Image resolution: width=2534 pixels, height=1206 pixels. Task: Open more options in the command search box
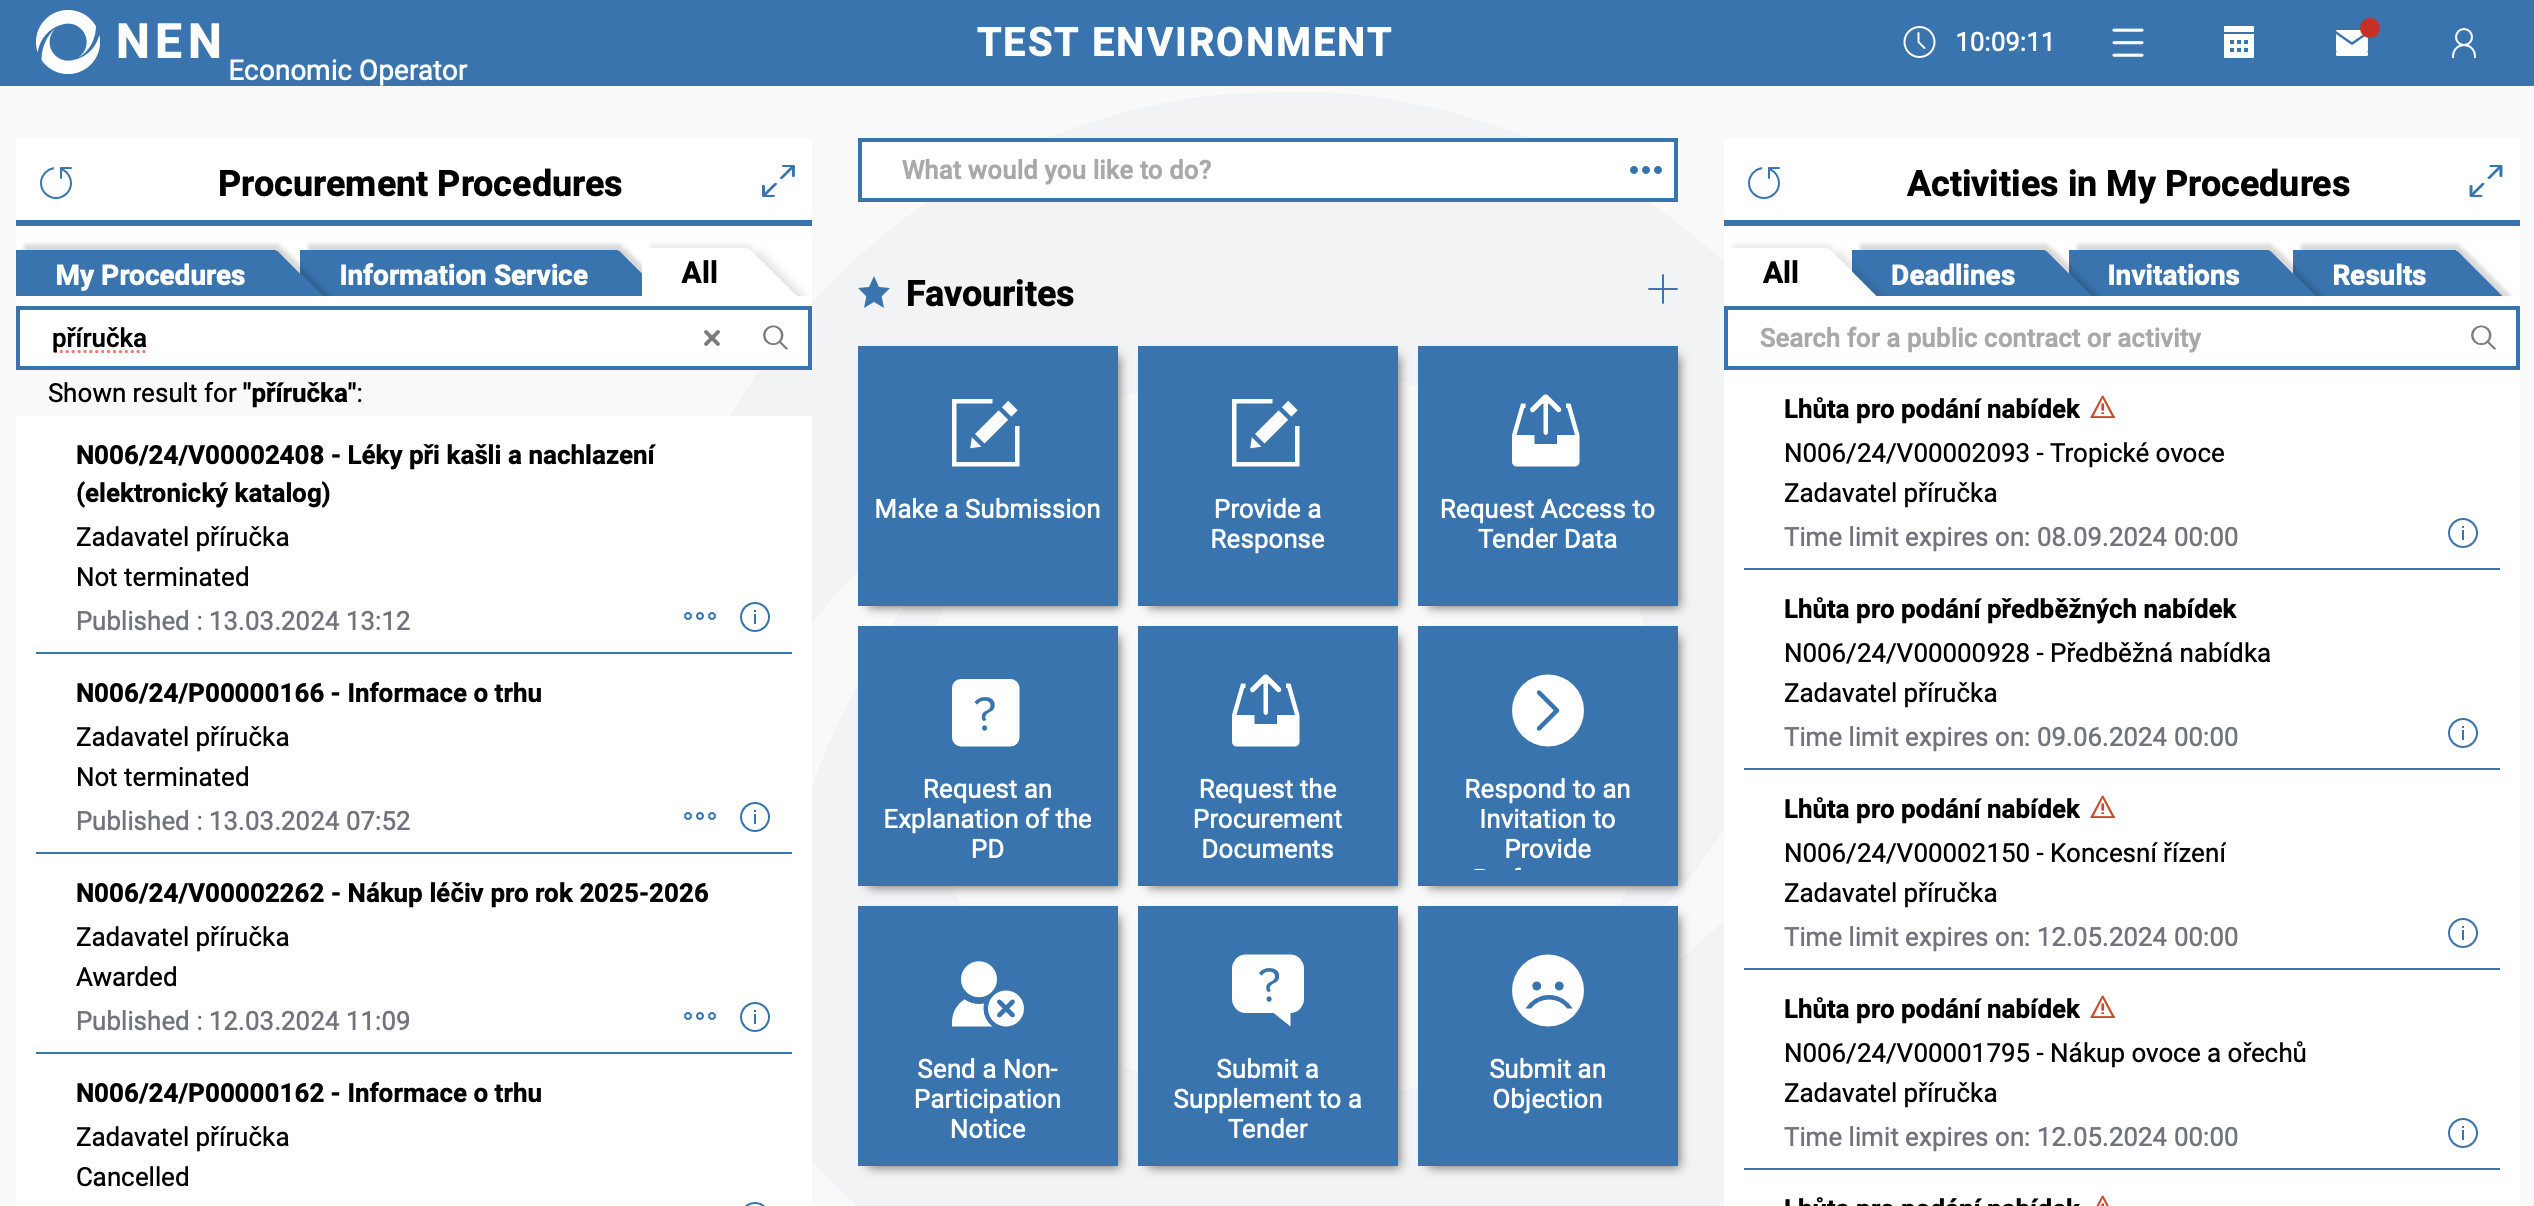pos(1645,170)
